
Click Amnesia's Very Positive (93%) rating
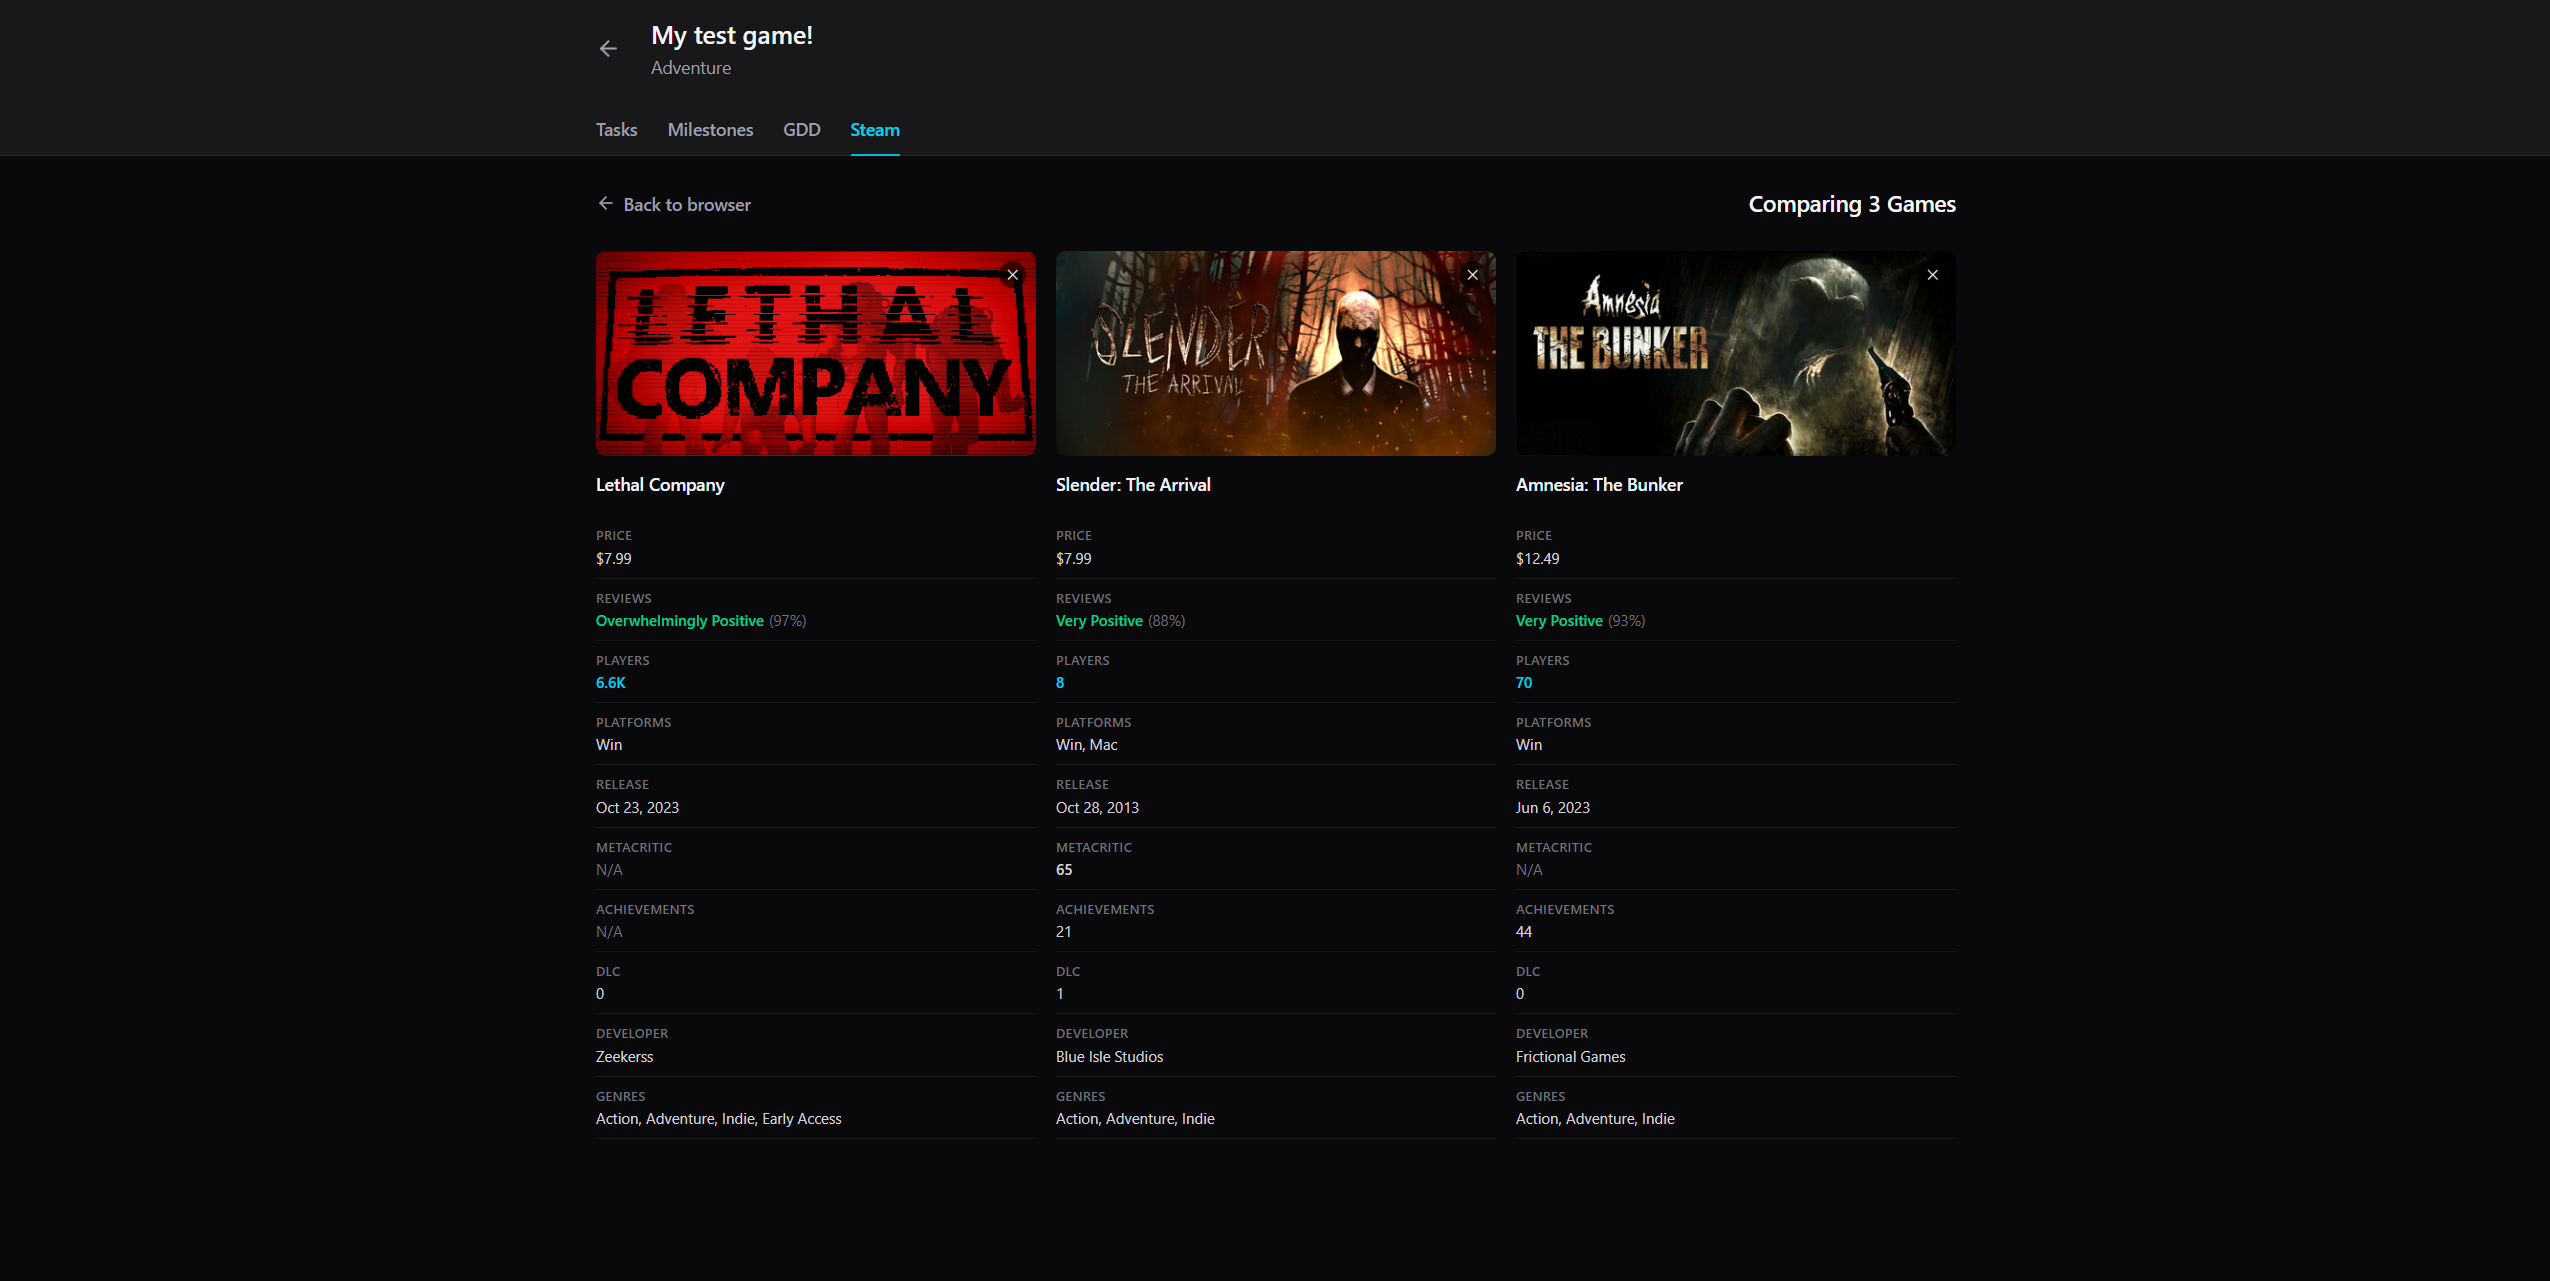(1580, 621)
